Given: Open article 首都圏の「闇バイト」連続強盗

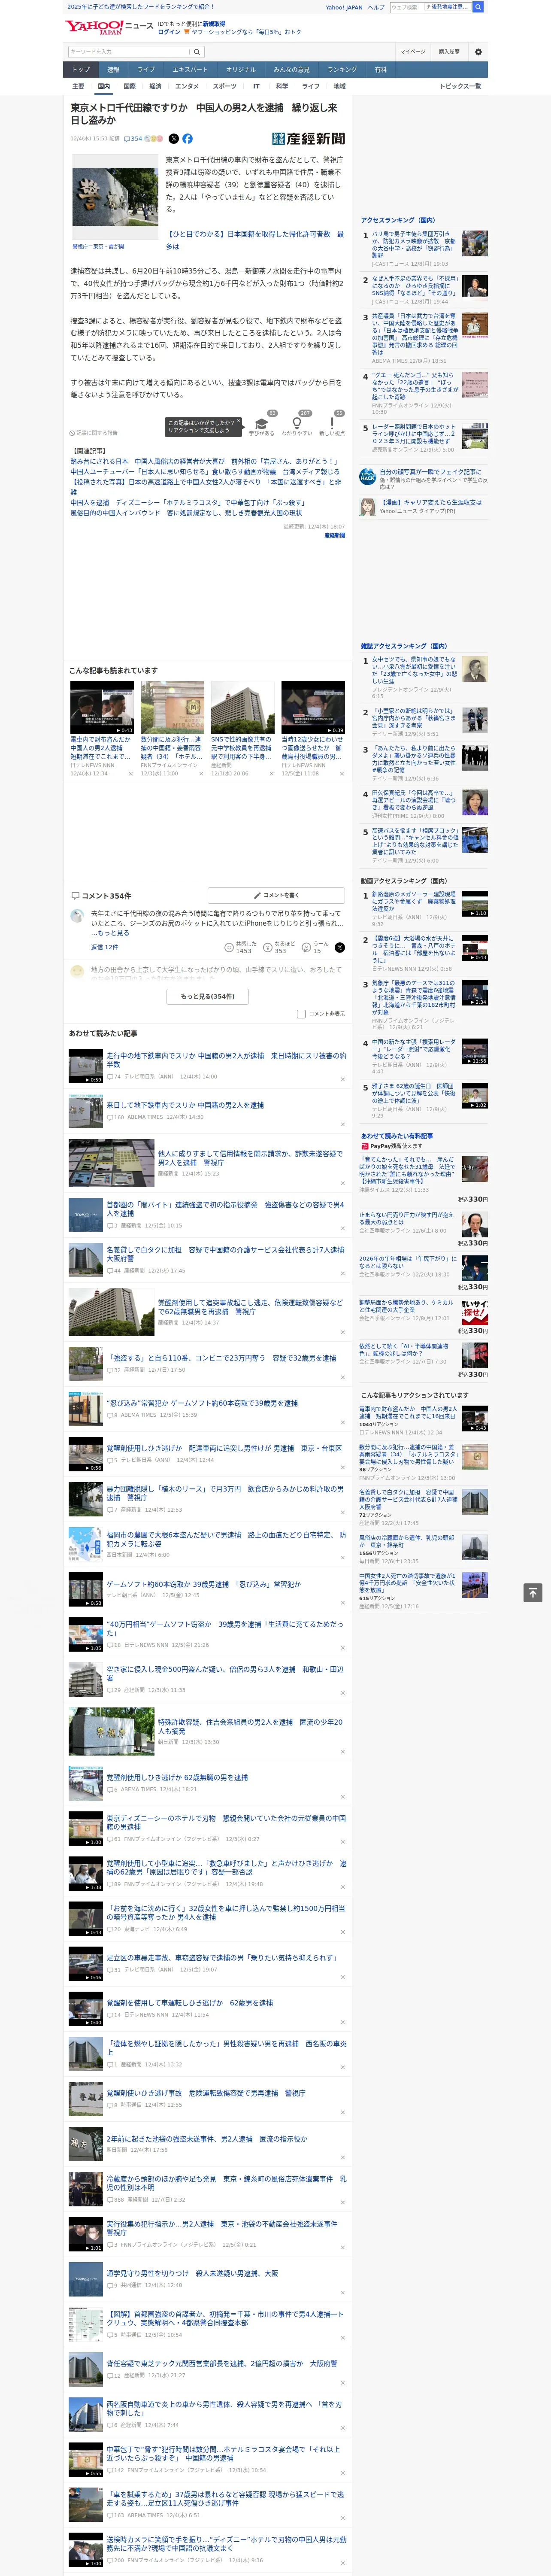Looking at the screenshot, I should point(225,1209).
